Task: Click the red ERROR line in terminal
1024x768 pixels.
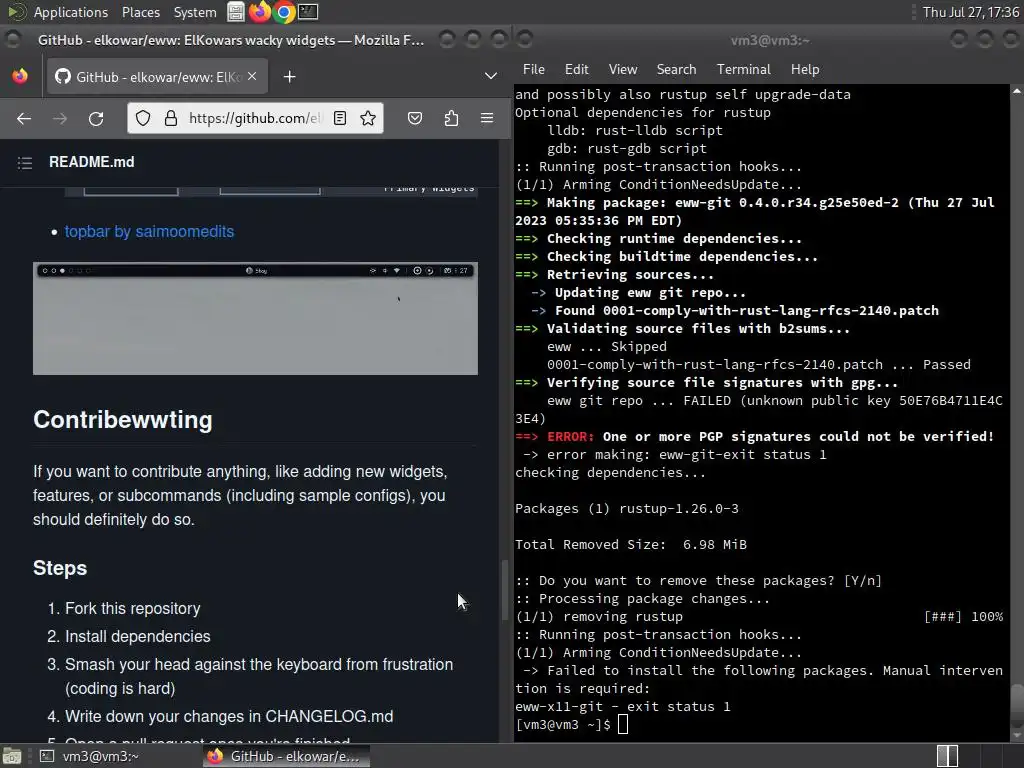Action: 754,437
